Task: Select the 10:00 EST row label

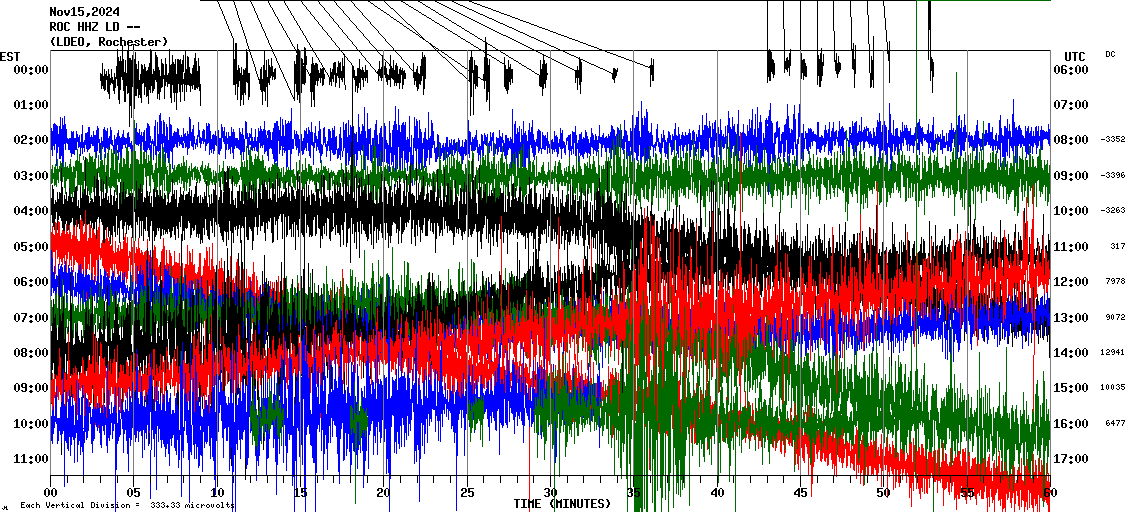Action: 30,424
